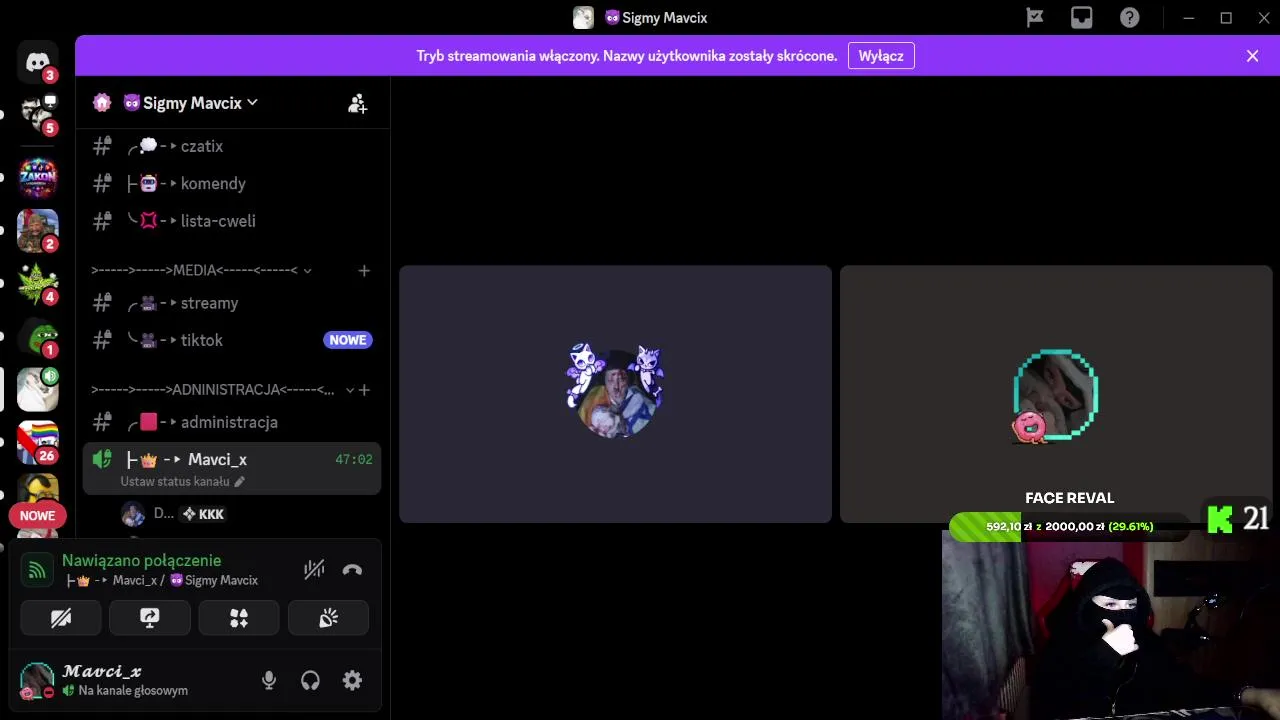Open the soldier avatar server with 2 badge
The height and width of the screenshot is (720, 1280).
click(x=38, y=231)
